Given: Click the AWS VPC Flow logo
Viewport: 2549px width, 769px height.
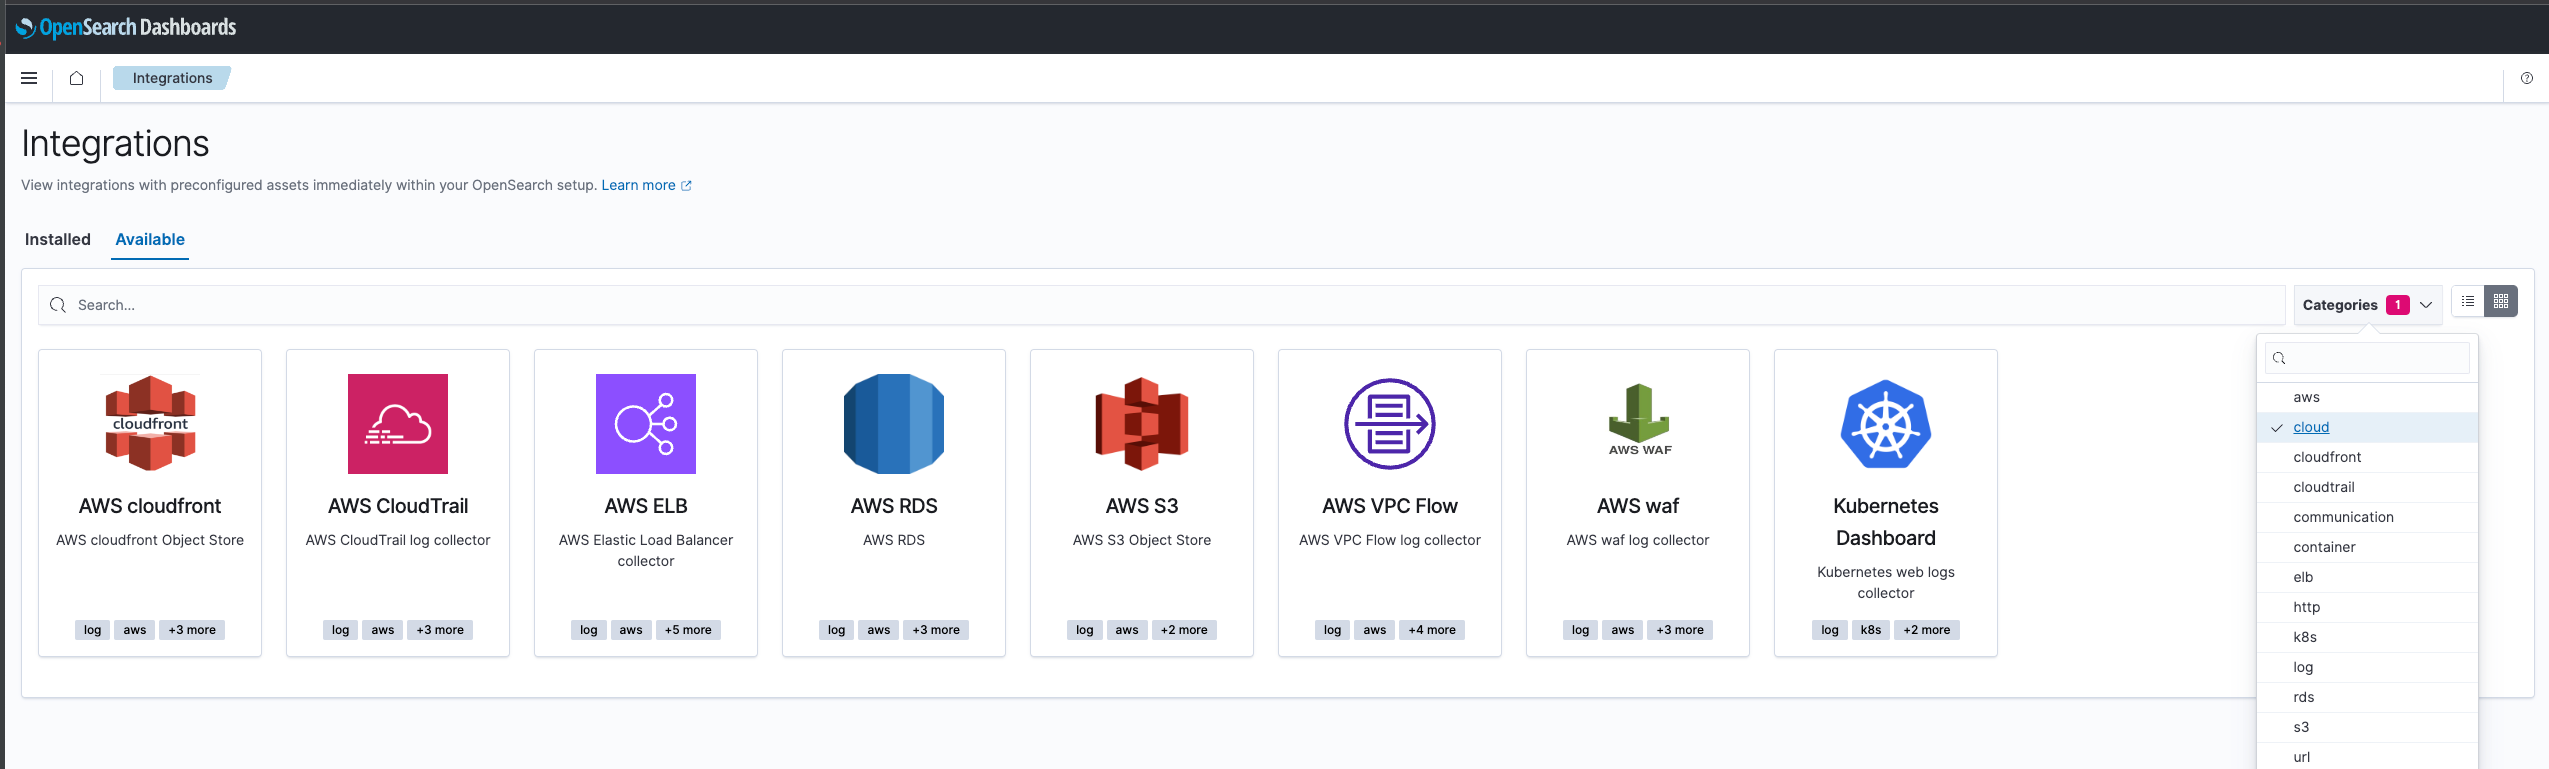Looking at the screenshot, I should click(1390, 424).
